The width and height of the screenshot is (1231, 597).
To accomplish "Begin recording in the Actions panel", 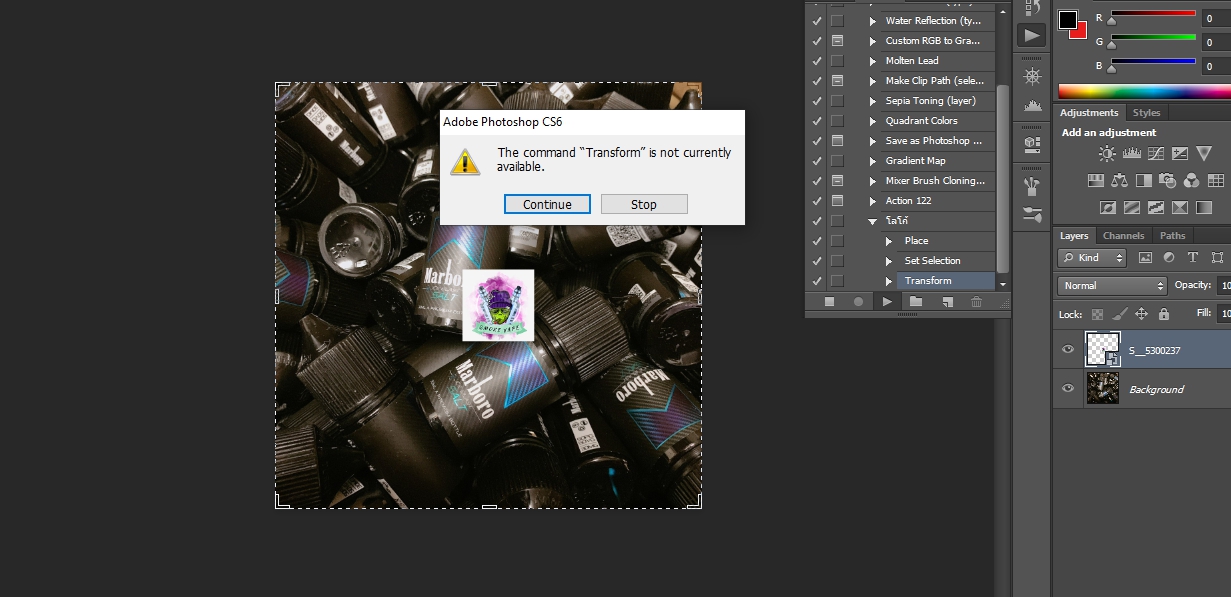I will [857, 302].
